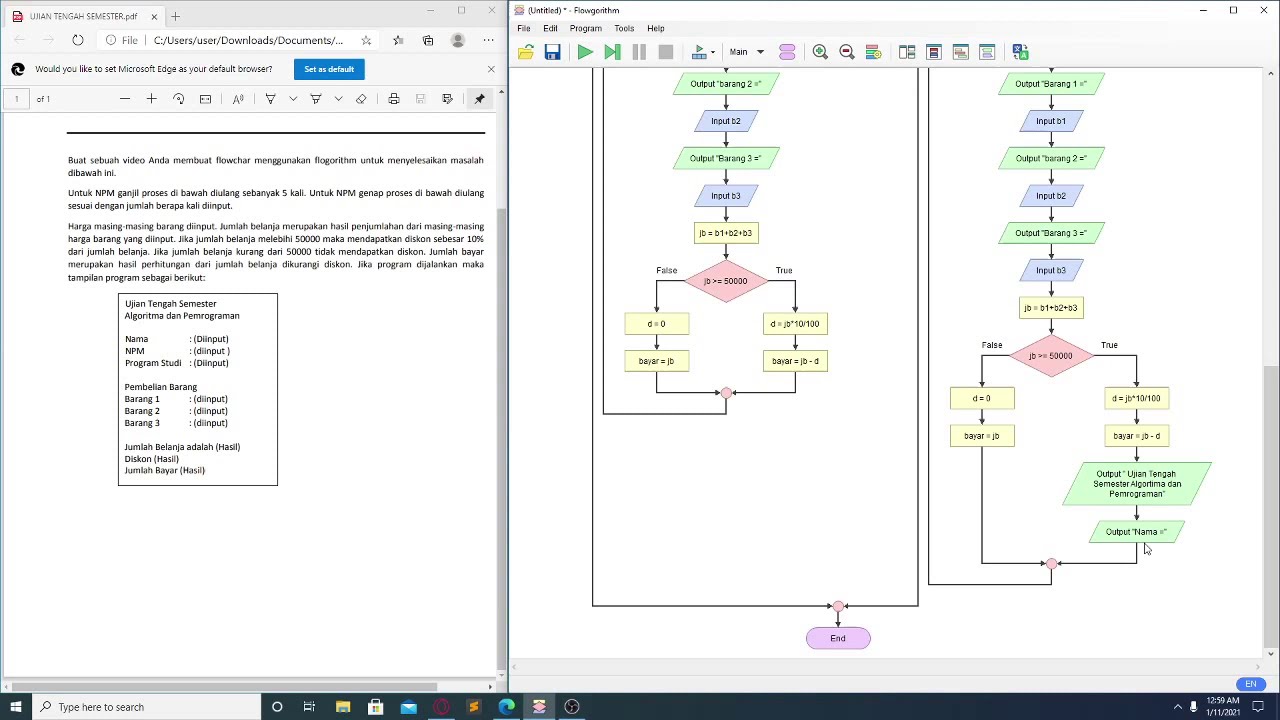Click the change language icon
Image resolution: width=1280 pixels, height=720 pixels.
[1020, 52]
